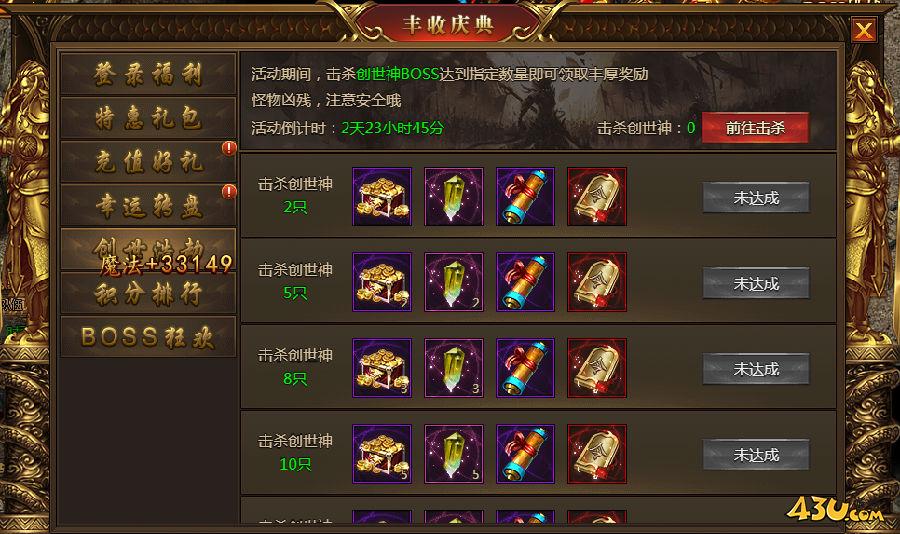Select the 幸运转盘 tab

[x=148, y=206]
